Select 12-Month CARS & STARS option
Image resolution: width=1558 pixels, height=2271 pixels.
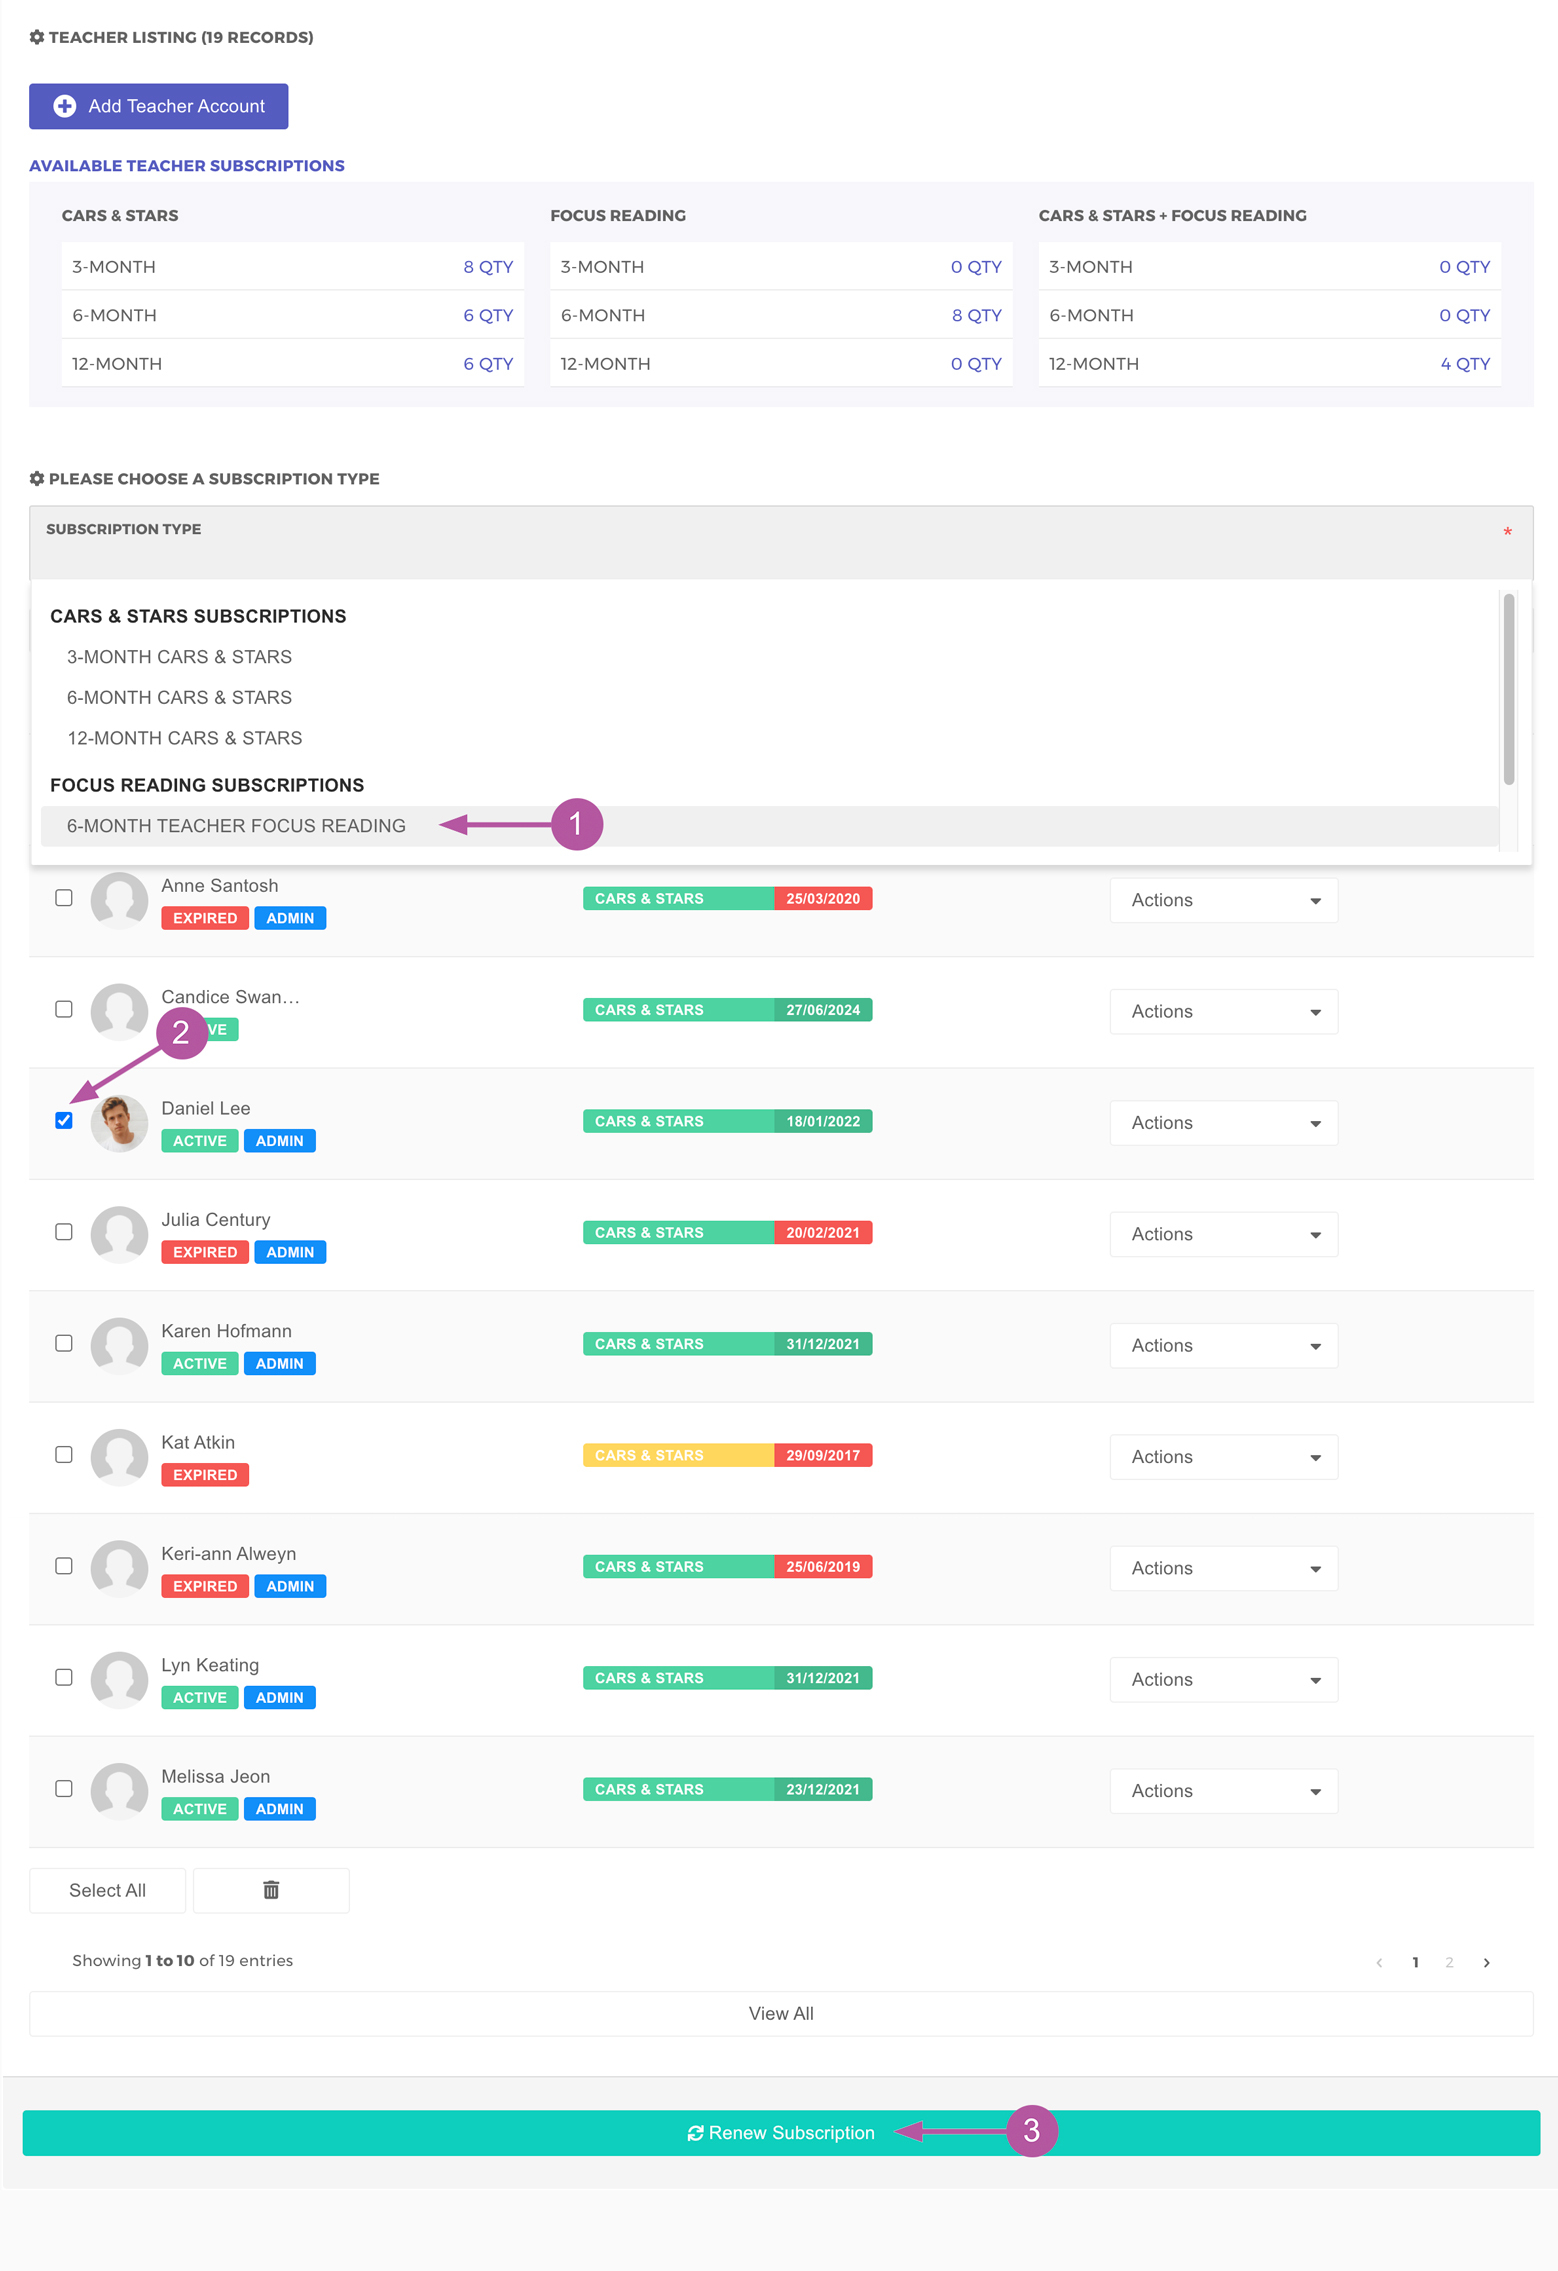click(185, 738)
